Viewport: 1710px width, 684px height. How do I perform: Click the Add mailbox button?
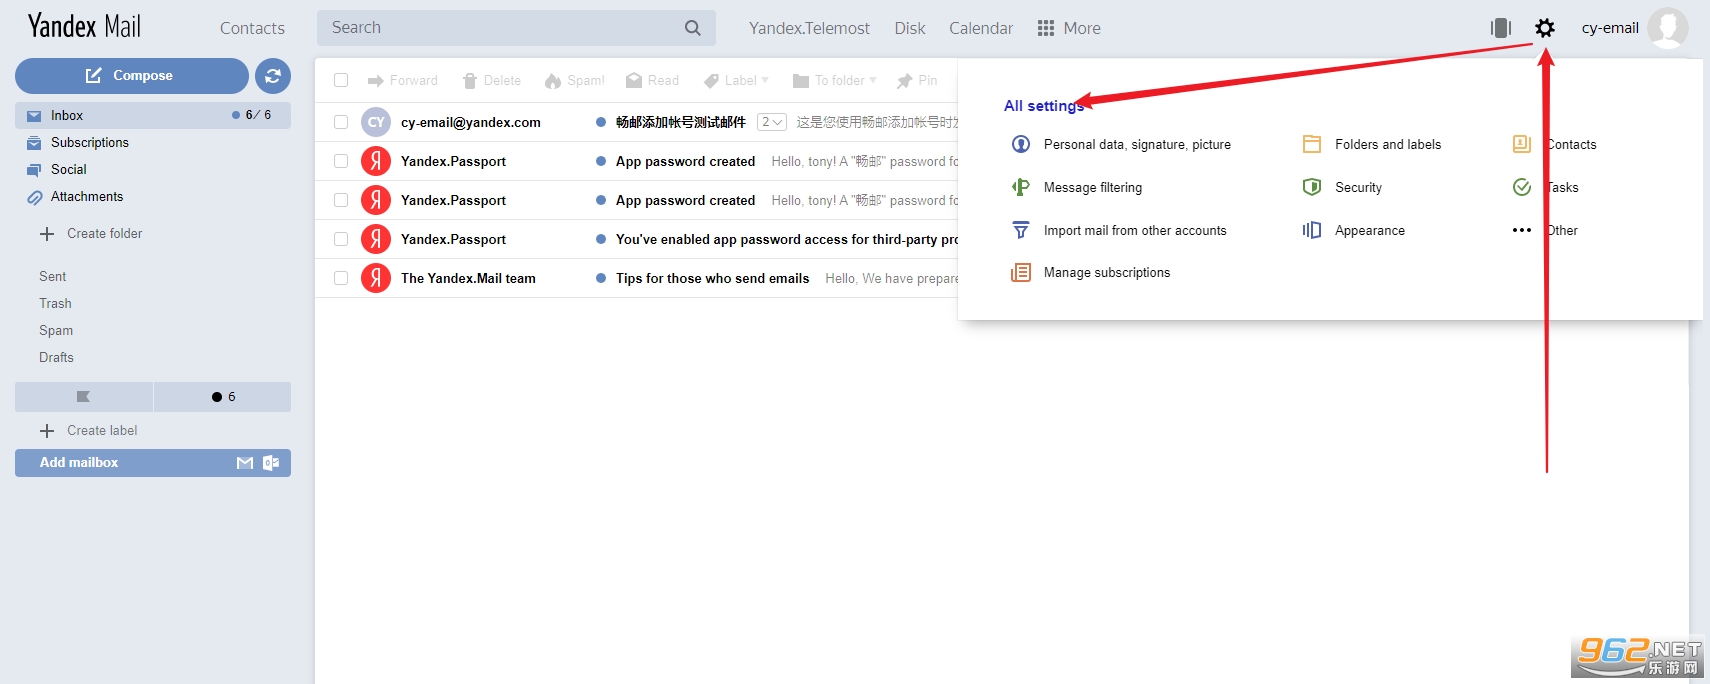[153, 463]
